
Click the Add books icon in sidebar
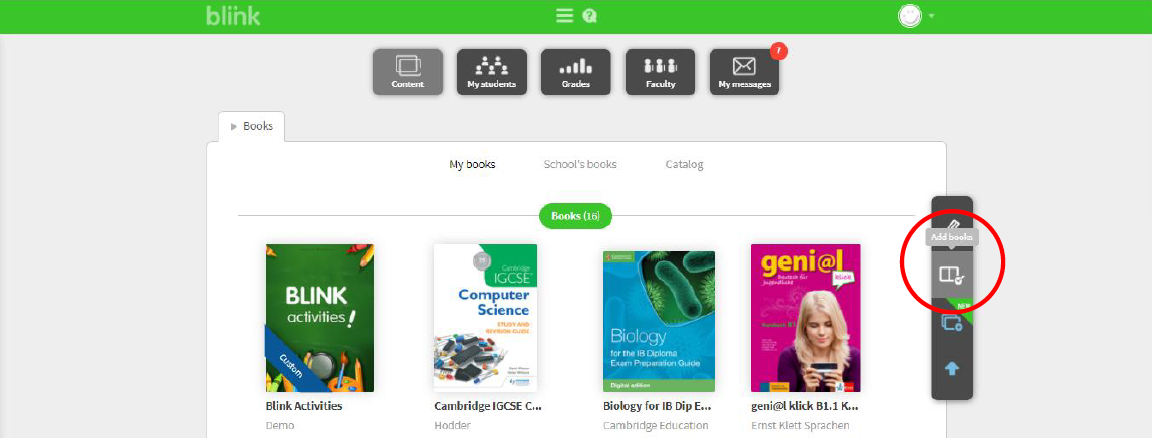tap(951, 274)
